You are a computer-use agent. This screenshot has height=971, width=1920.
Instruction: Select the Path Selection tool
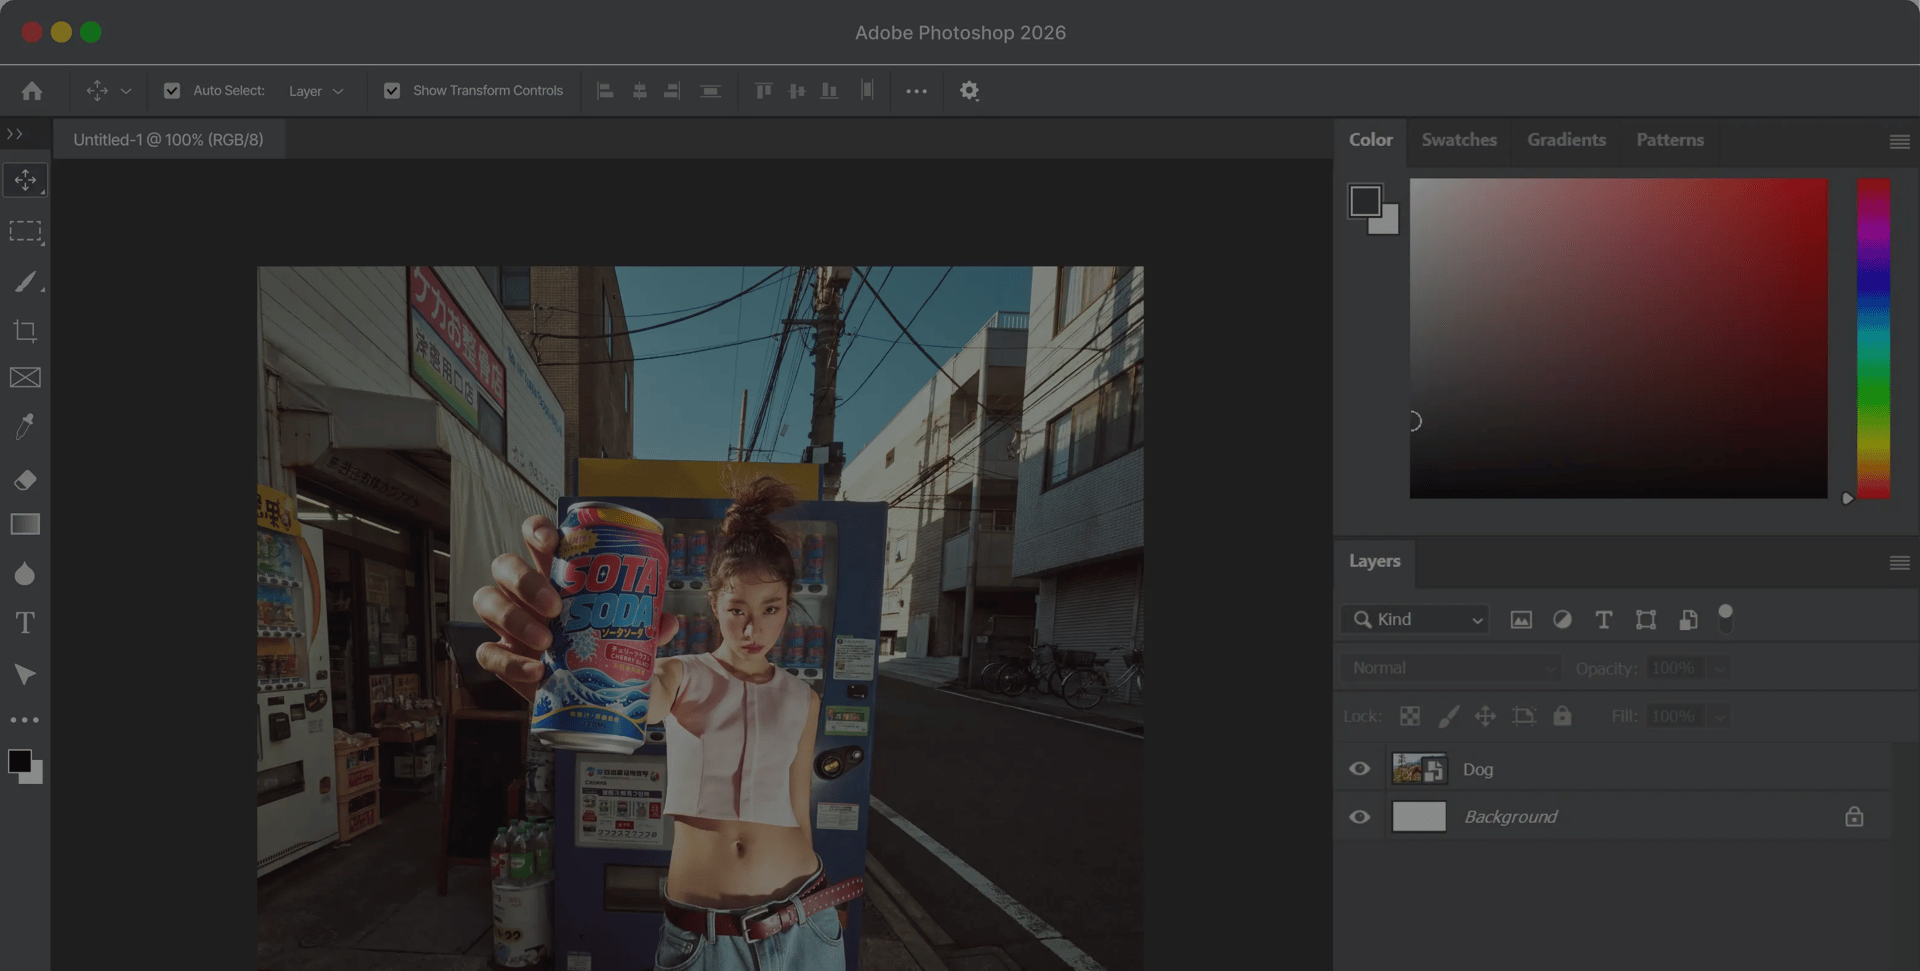click(25, 674)
